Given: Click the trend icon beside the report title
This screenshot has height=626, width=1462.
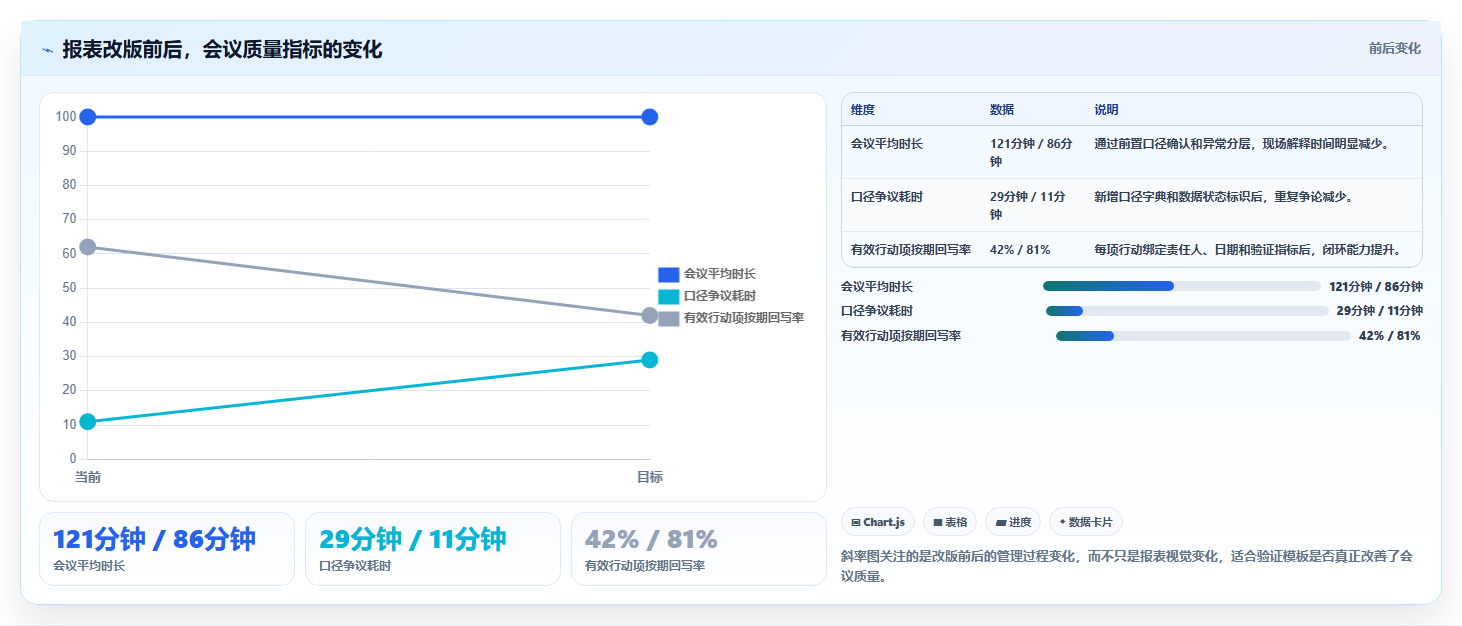Looking at the screenshot, I should (47, 50).
